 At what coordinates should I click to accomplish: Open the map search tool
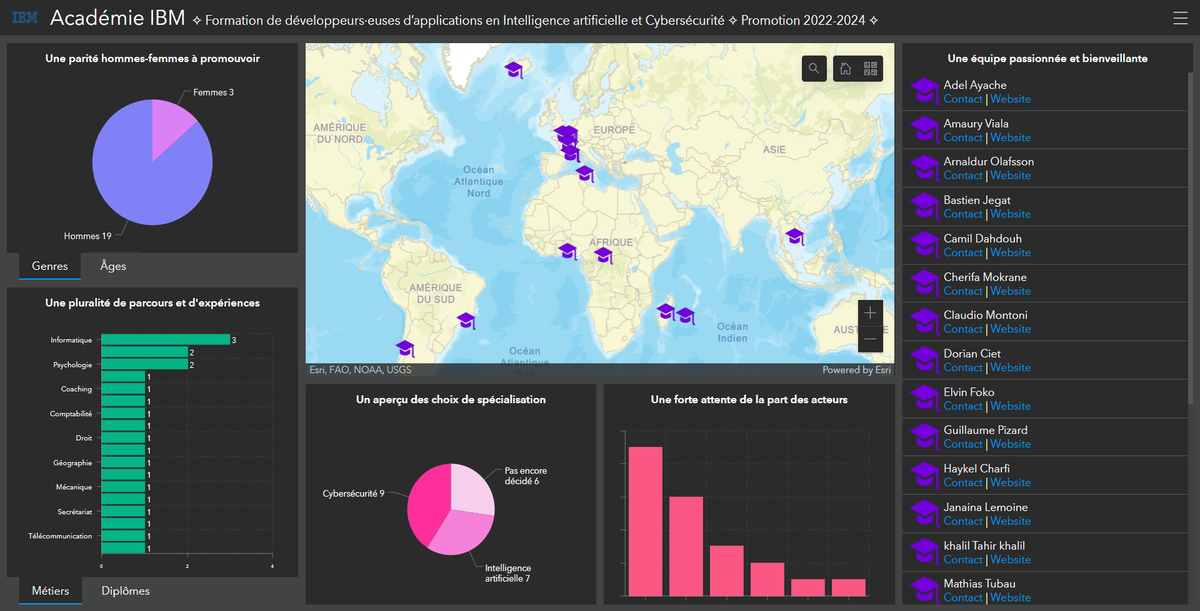[x=814, y=69]
